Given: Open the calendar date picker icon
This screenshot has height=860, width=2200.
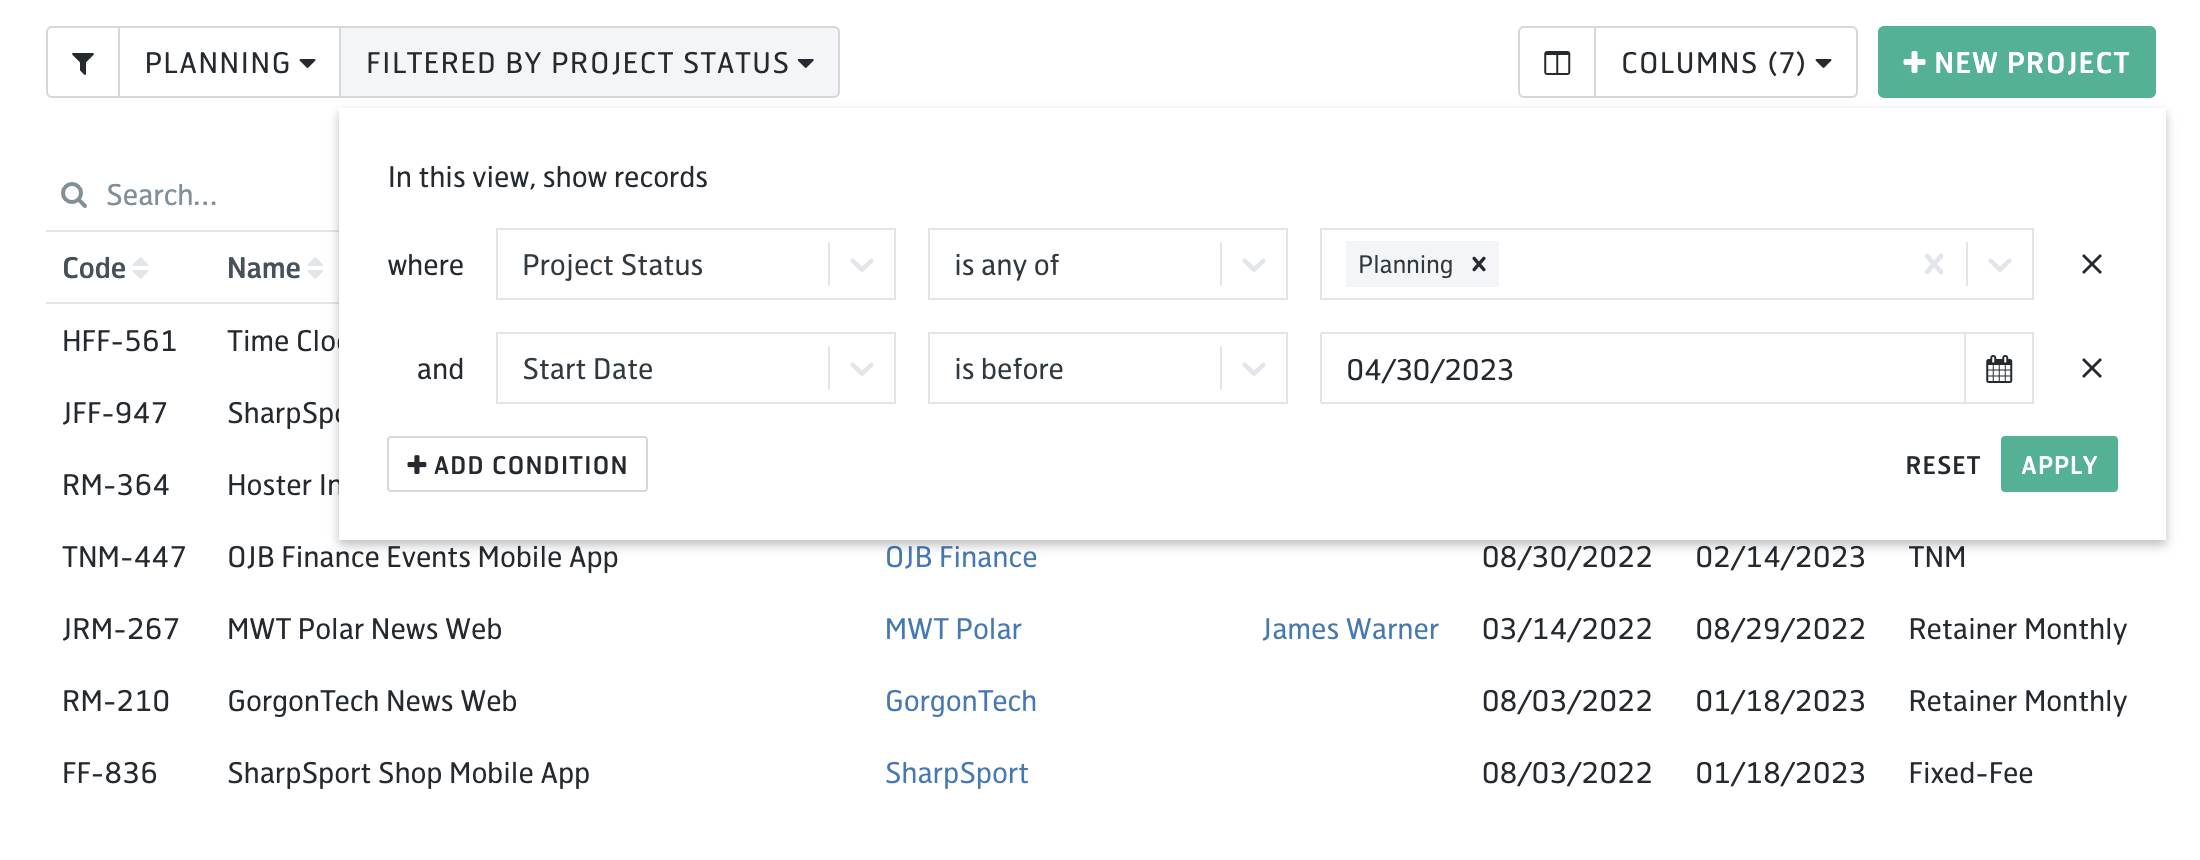Looking at the screenshot, I should pyautogui.click(x=1999, y=369).
